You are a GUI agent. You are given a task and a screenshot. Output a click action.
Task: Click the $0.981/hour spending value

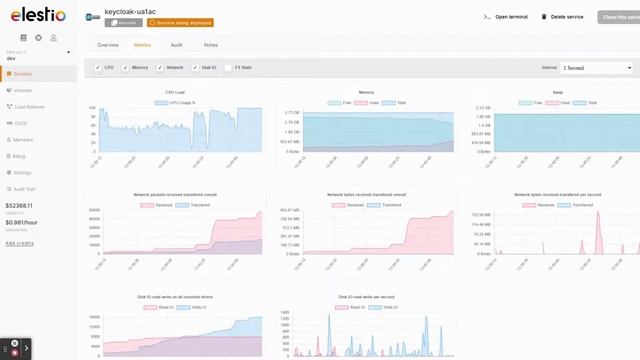coord(21,222)
